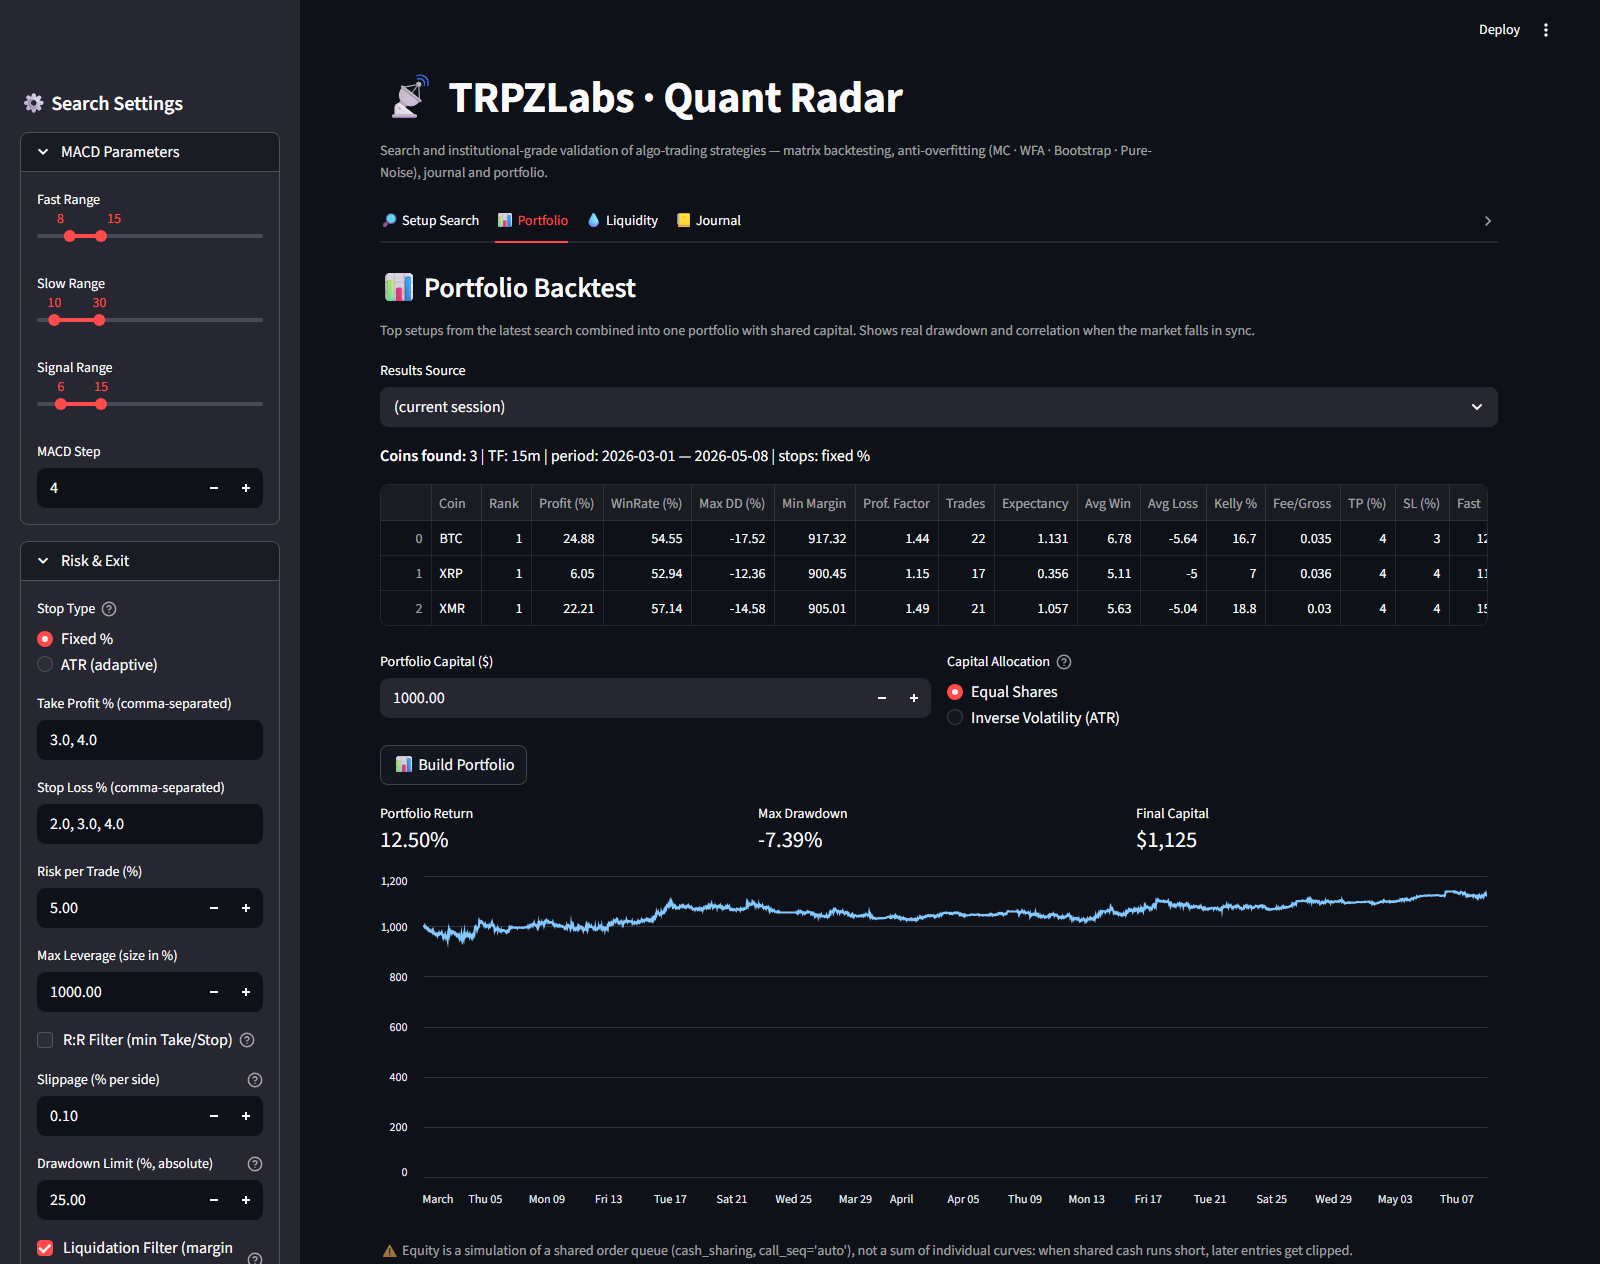Collapse the MACD Parameters section
The image size is (1600, 1264).
point(150,152)
